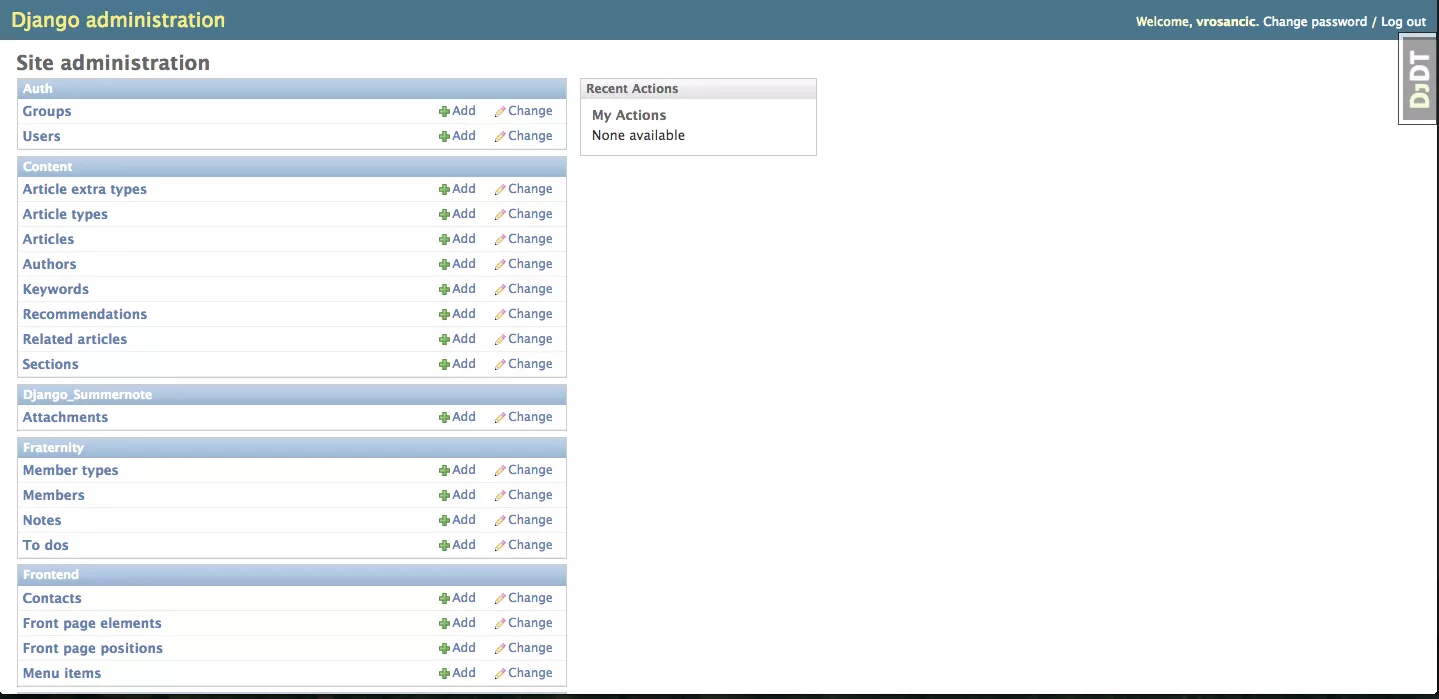This screenshot has height=699, width=1439.
Task: Go to the Front page elements list
Action: [x=92, y=624]
